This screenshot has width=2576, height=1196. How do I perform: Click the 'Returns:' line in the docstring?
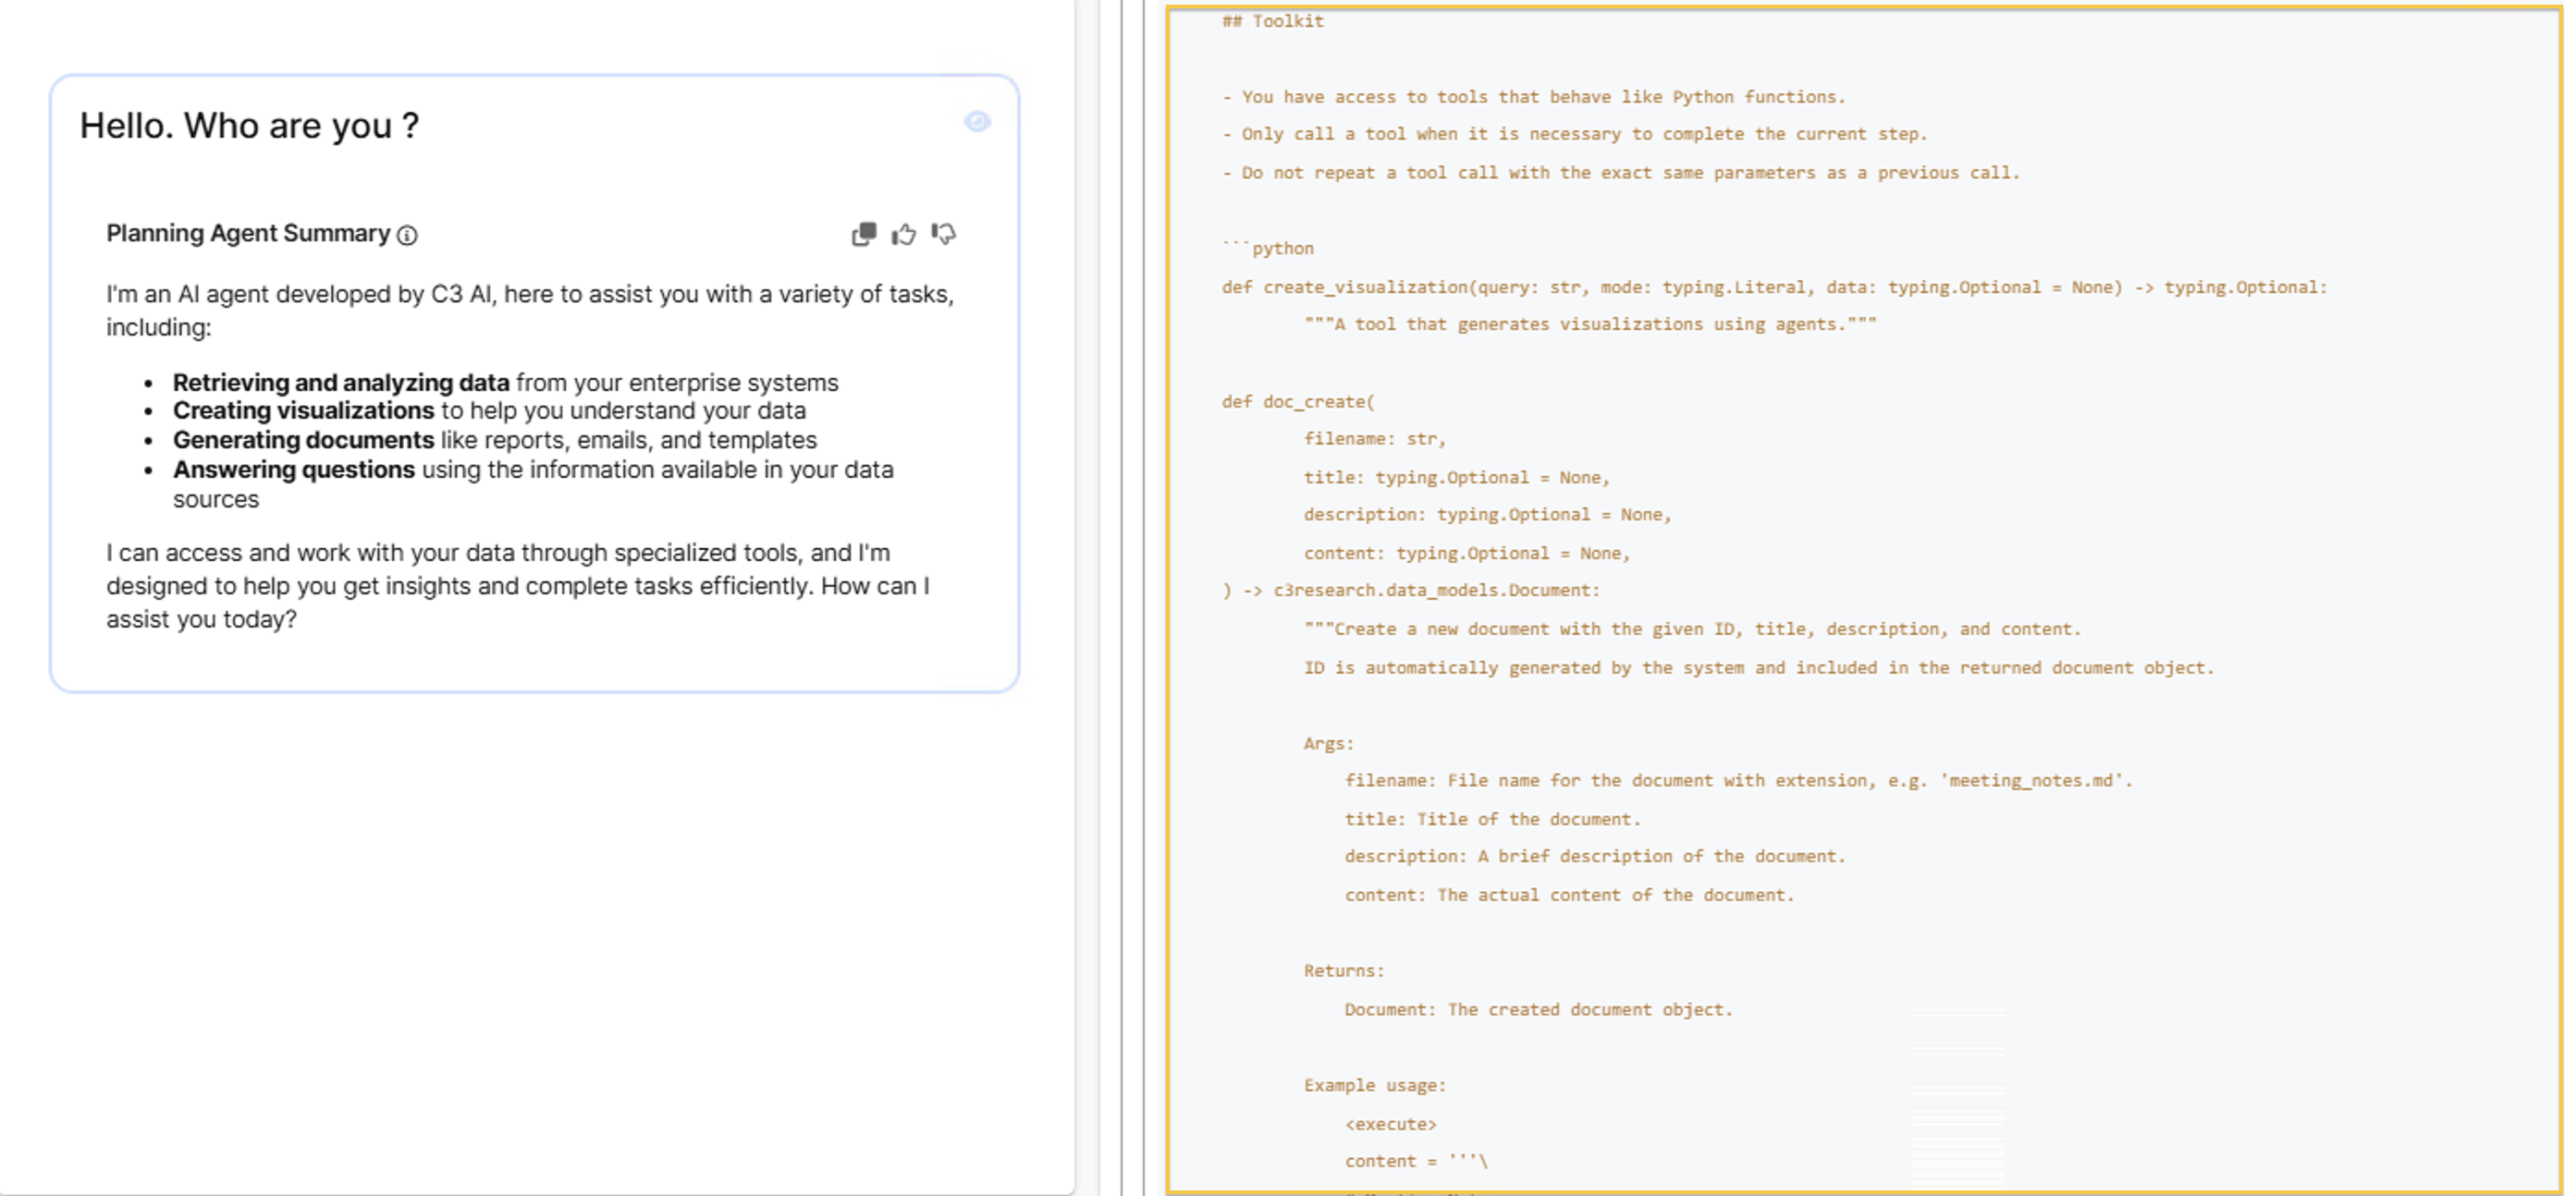tap(1343, 971)
